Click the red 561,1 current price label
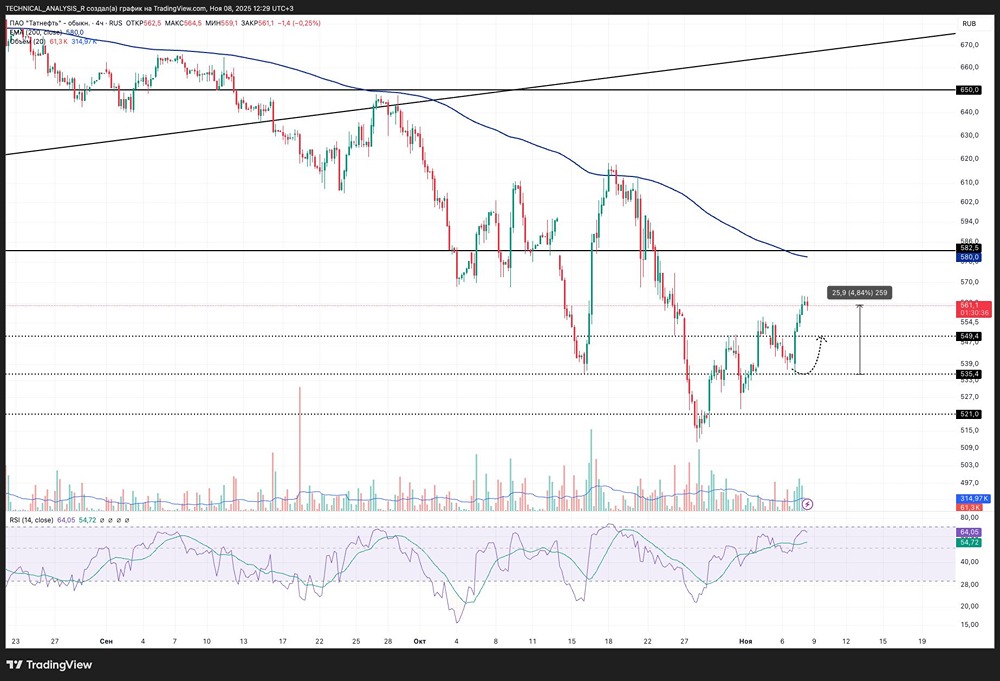1000x681 pixels. coord(968,305)
